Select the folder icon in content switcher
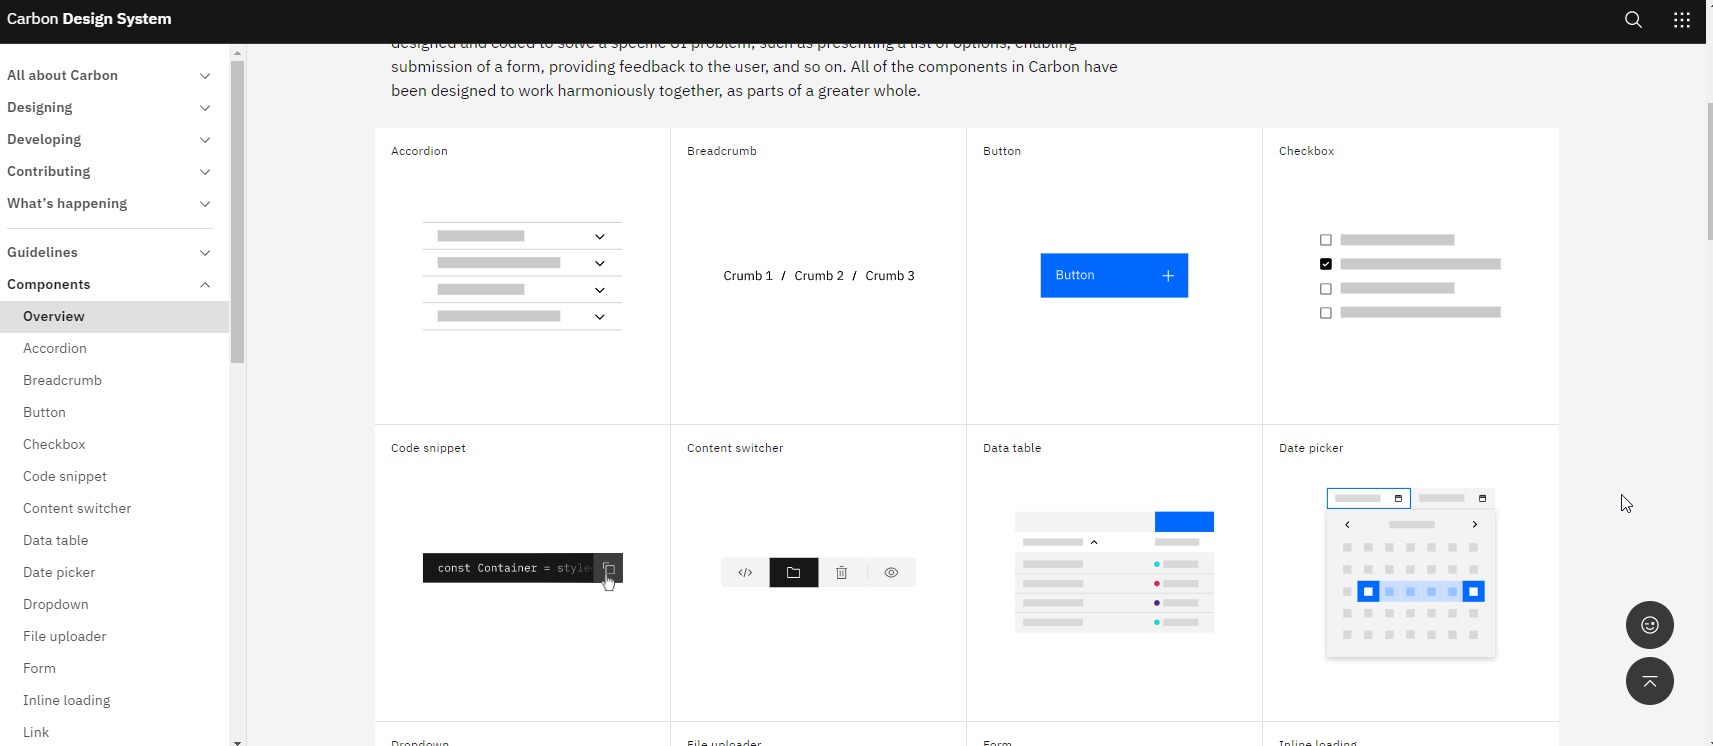1713x746 pixels. 794,573
